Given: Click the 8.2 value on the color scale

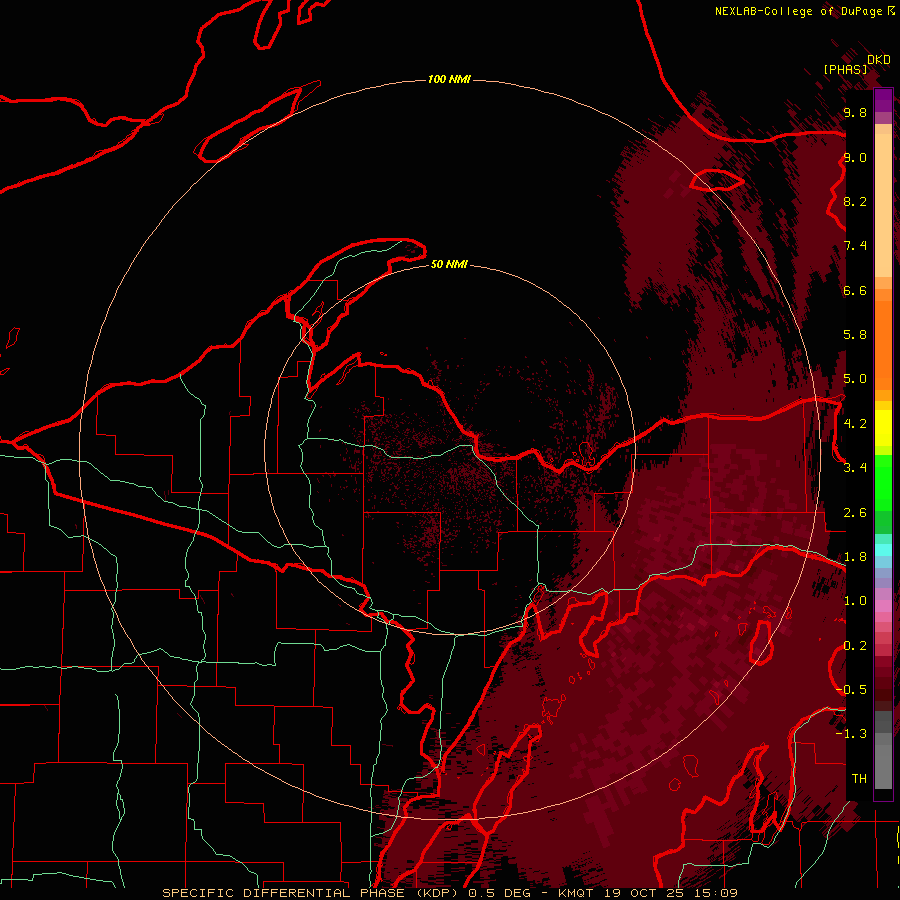Looking at the screenshot, I should 855,201.
